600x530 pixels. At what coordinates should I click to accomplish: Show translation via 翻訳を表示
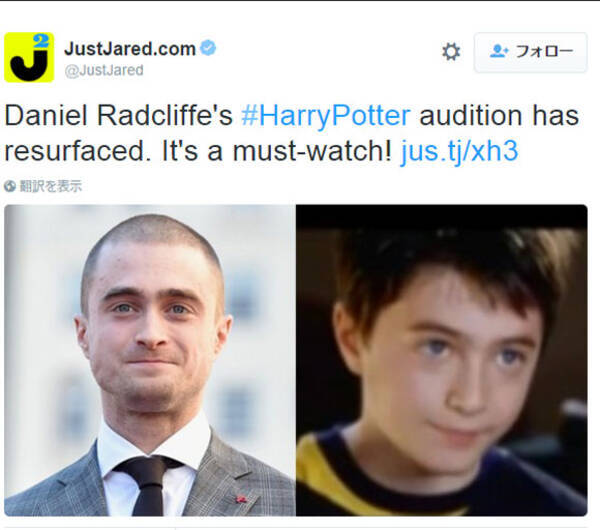tap(51, 186)
